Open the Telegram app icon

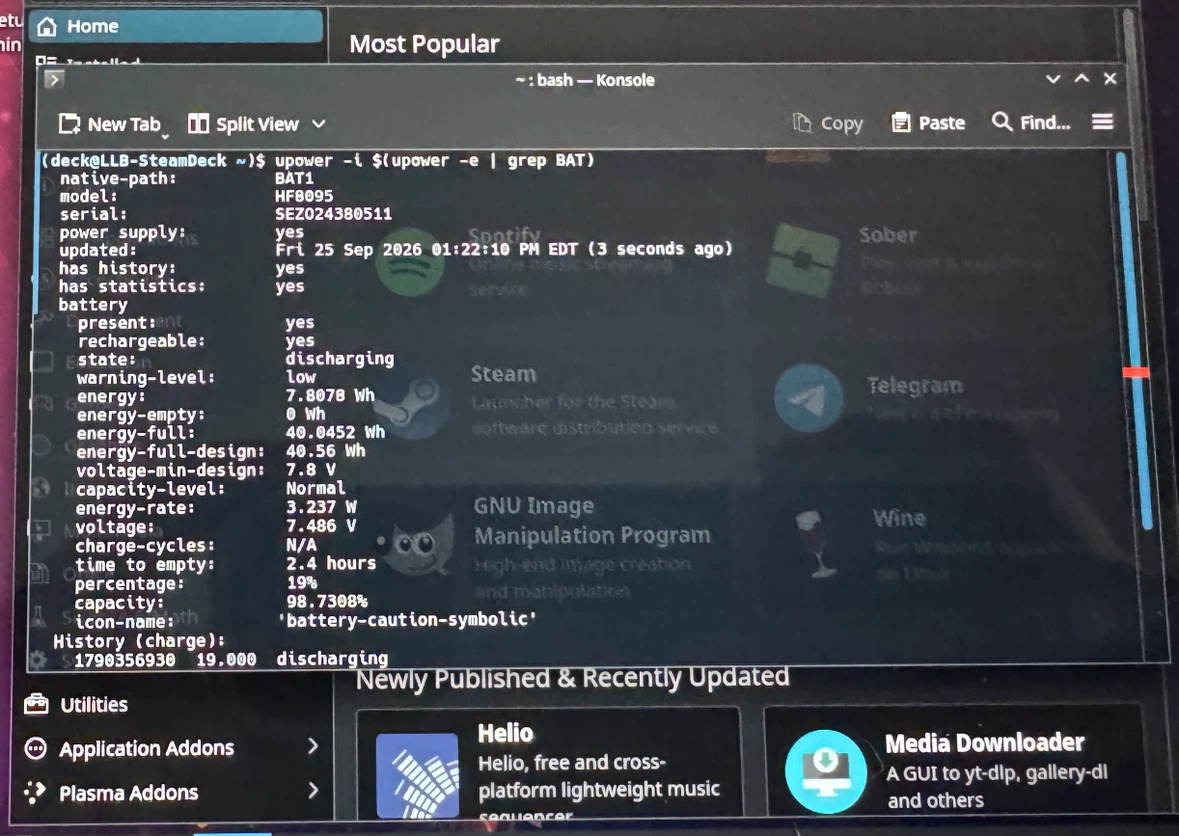[x=809, y=398]
